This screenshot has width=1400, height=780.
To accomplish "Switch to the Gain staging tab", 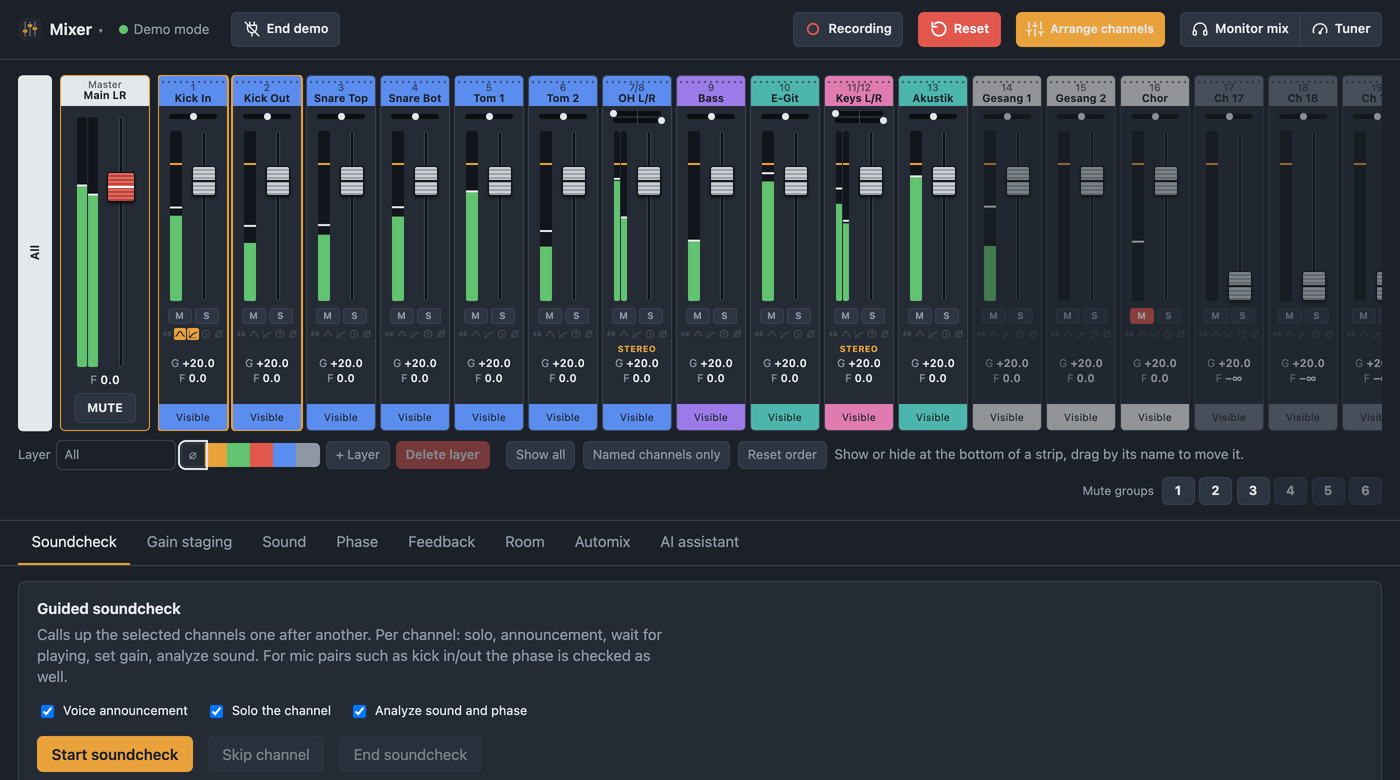I will [189, 542].
